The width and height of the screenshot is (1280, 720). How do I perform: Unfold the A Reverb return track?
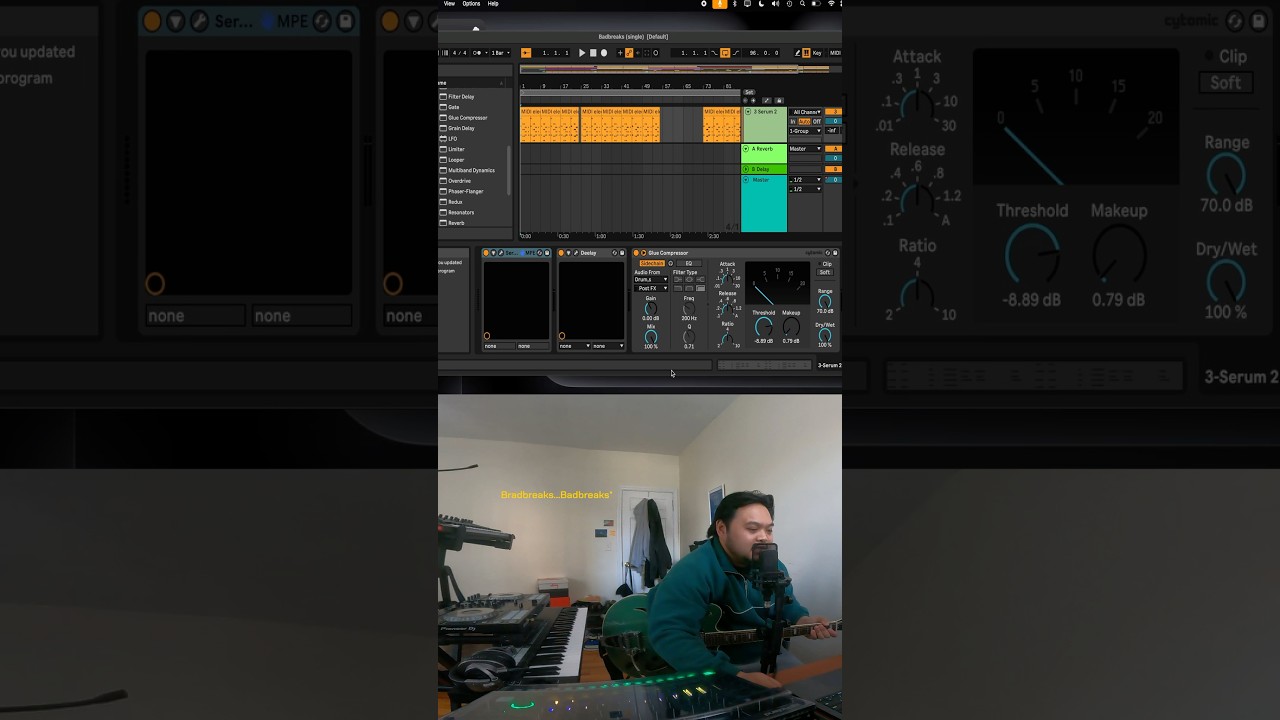point(746,149)
